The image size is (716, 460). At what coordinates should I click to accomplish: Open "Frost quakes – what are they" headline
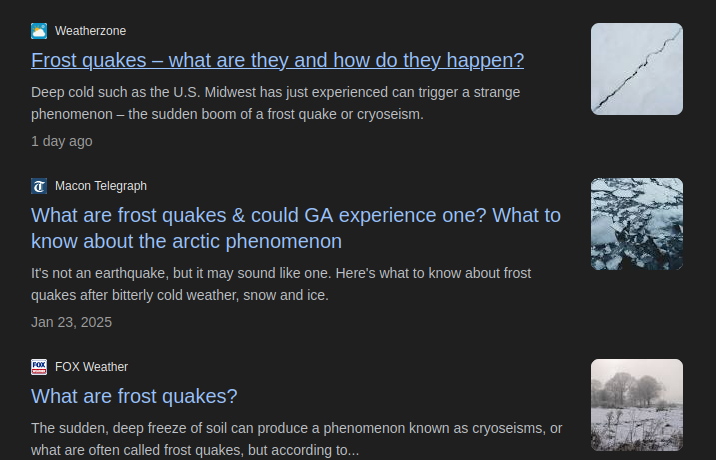tap(277, 60)
